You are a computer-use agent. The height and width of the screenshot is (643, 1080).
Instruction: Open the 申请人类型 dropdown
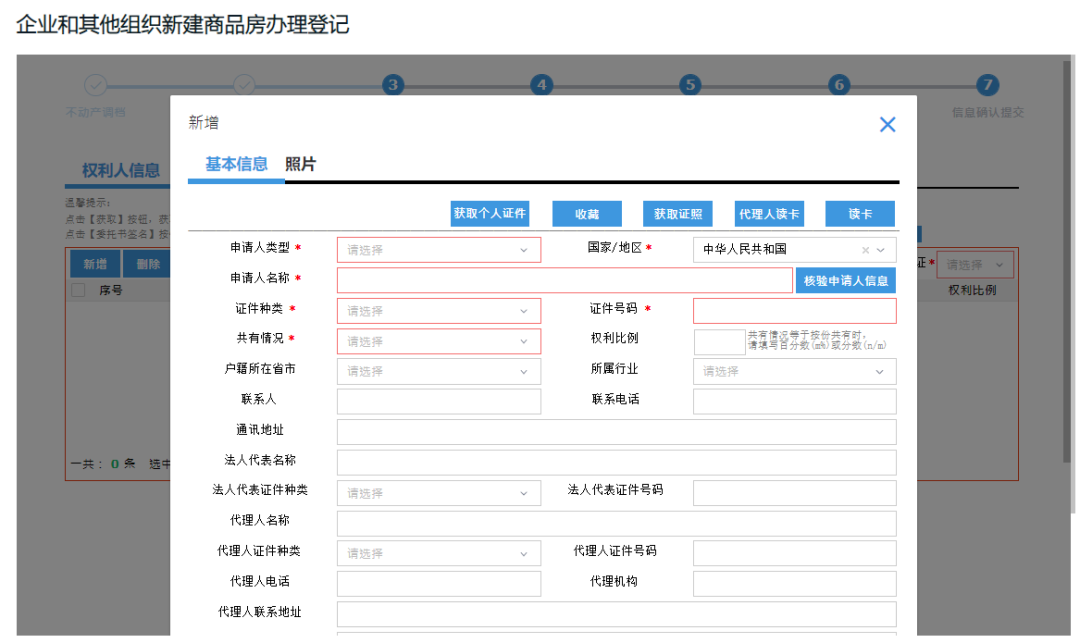tap(438, 249)
